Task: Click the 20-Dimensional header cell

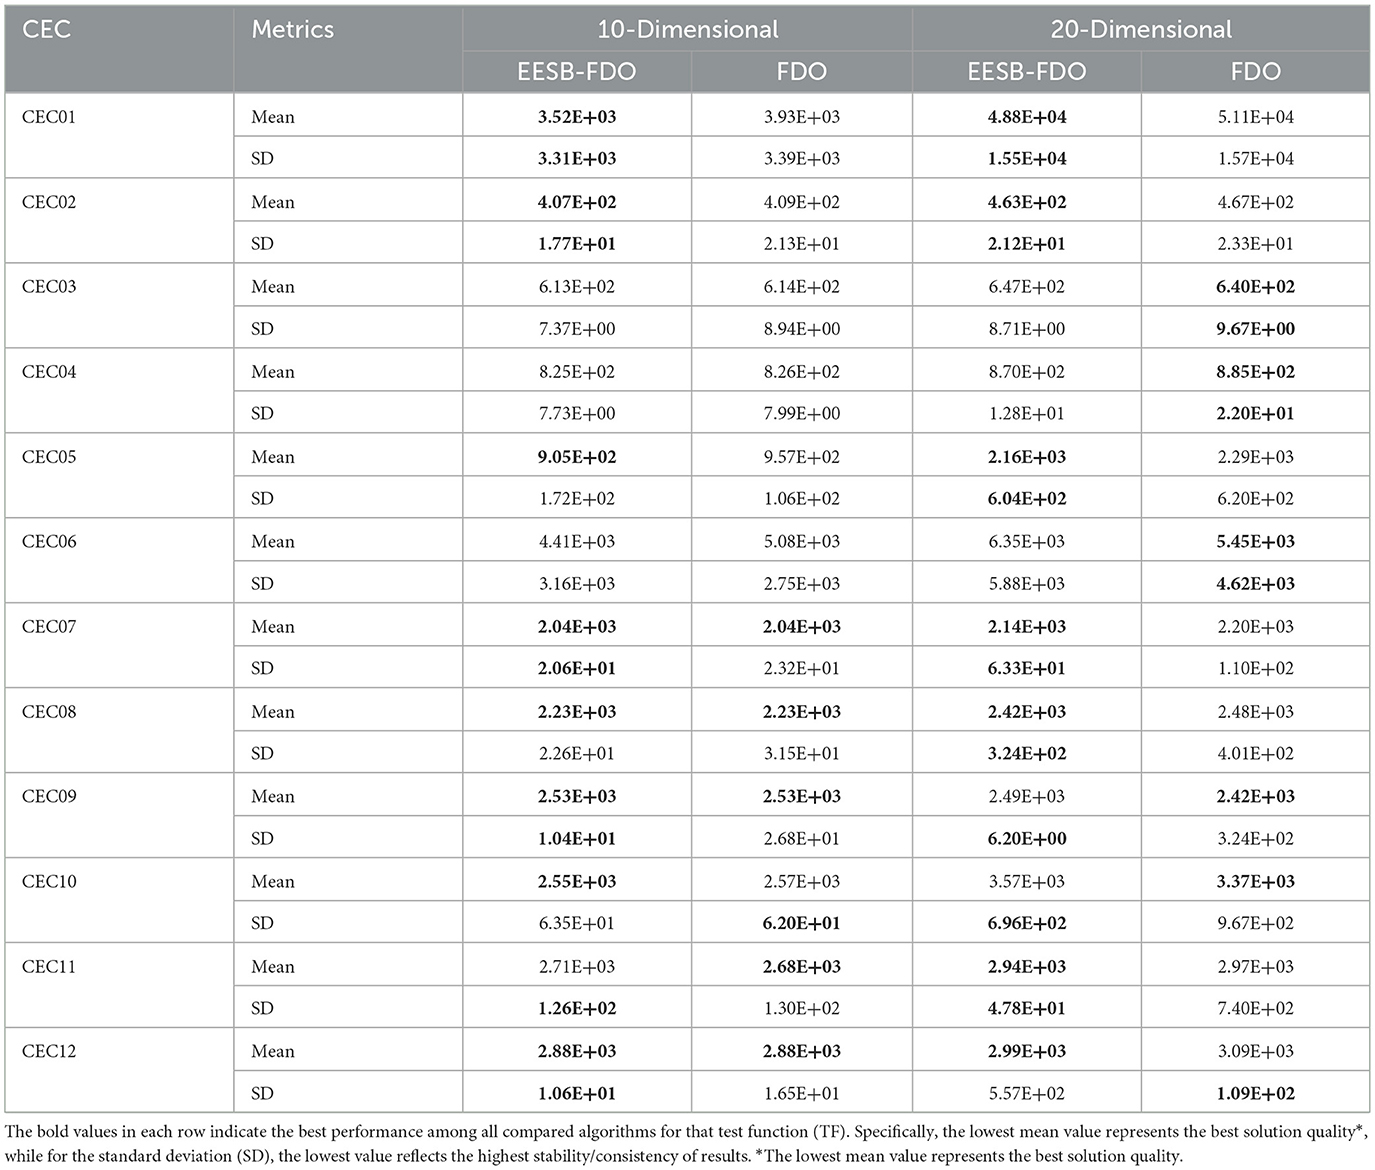Action: click(x=1141, y=29)
